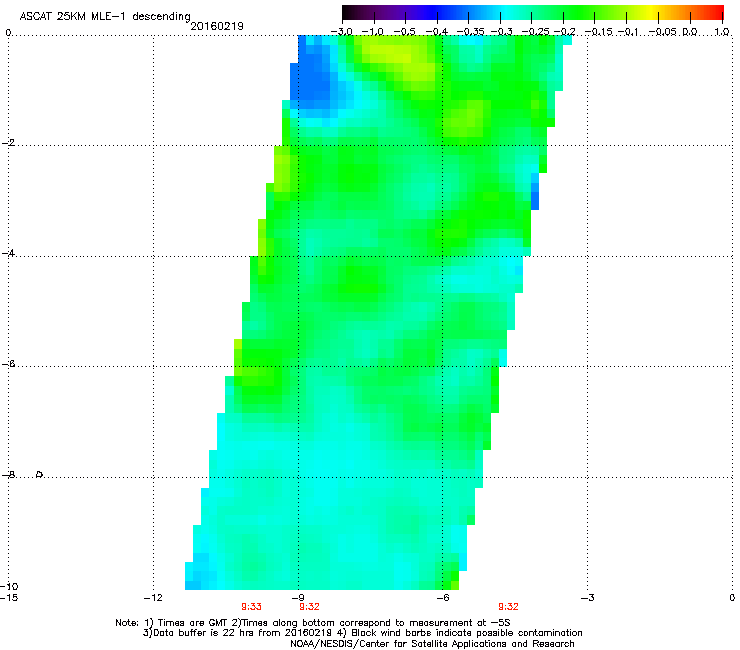
Task: Click the title "ASCAT 25KM MLE-1 descending"
Action: (105, 16)
